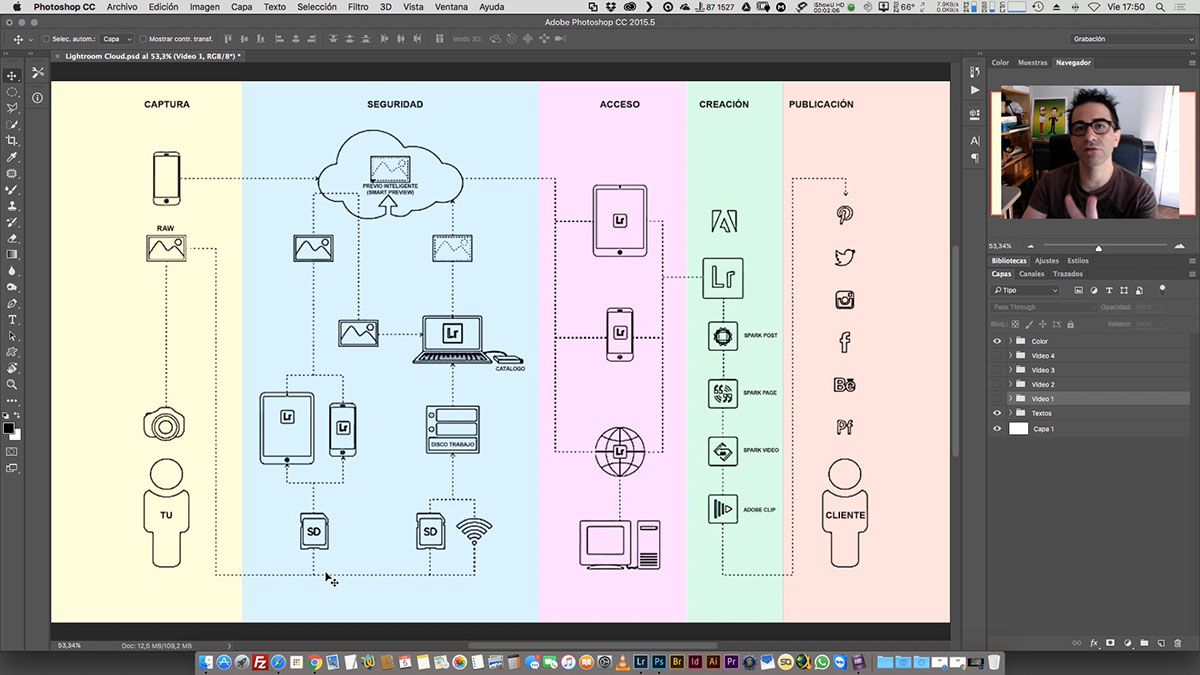The height and width of the screenshot is (675, 1200).
Task: Select the Gradient tool
Action: click(x=12, y=254)
